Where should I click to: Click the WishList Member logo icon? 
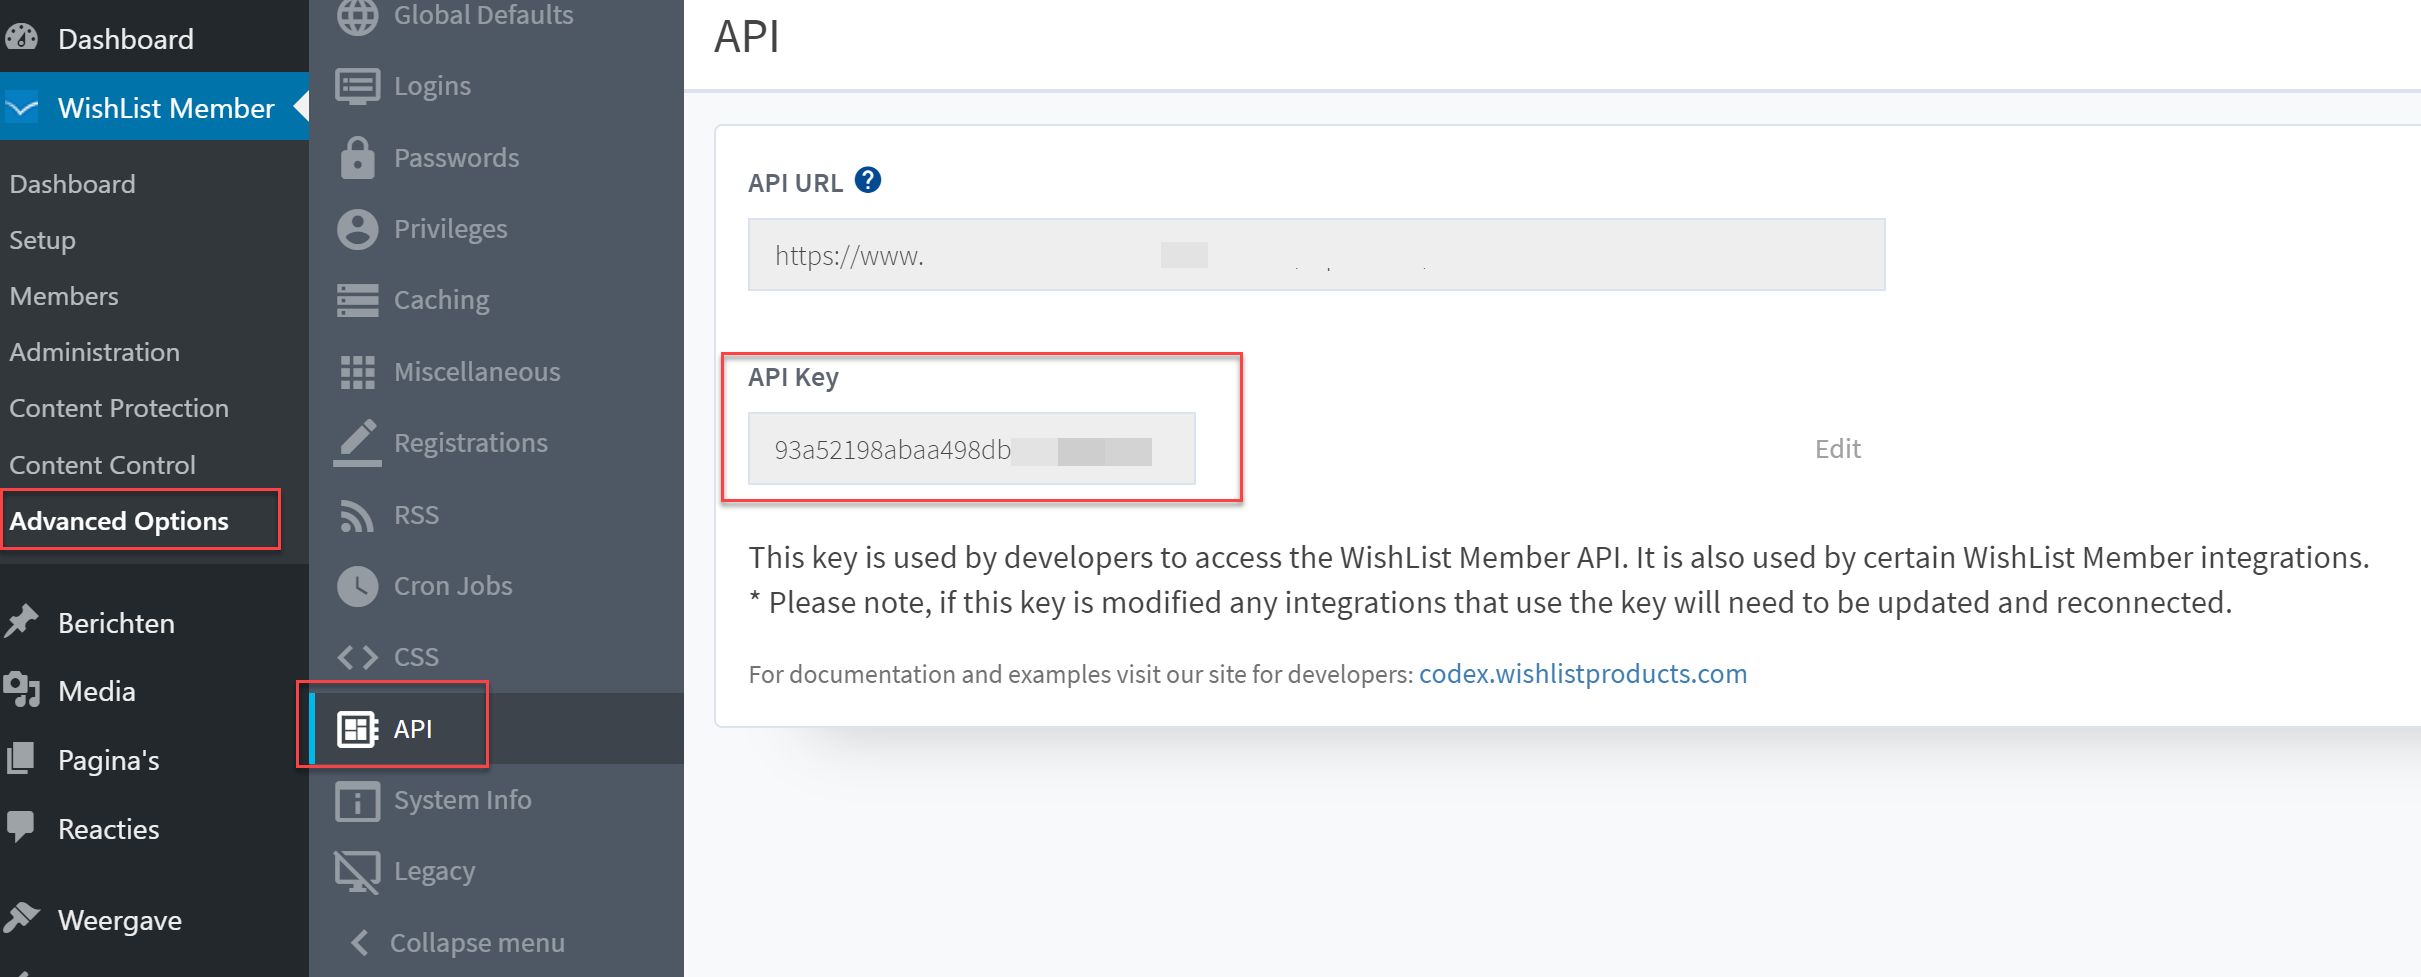coord(21,106)
